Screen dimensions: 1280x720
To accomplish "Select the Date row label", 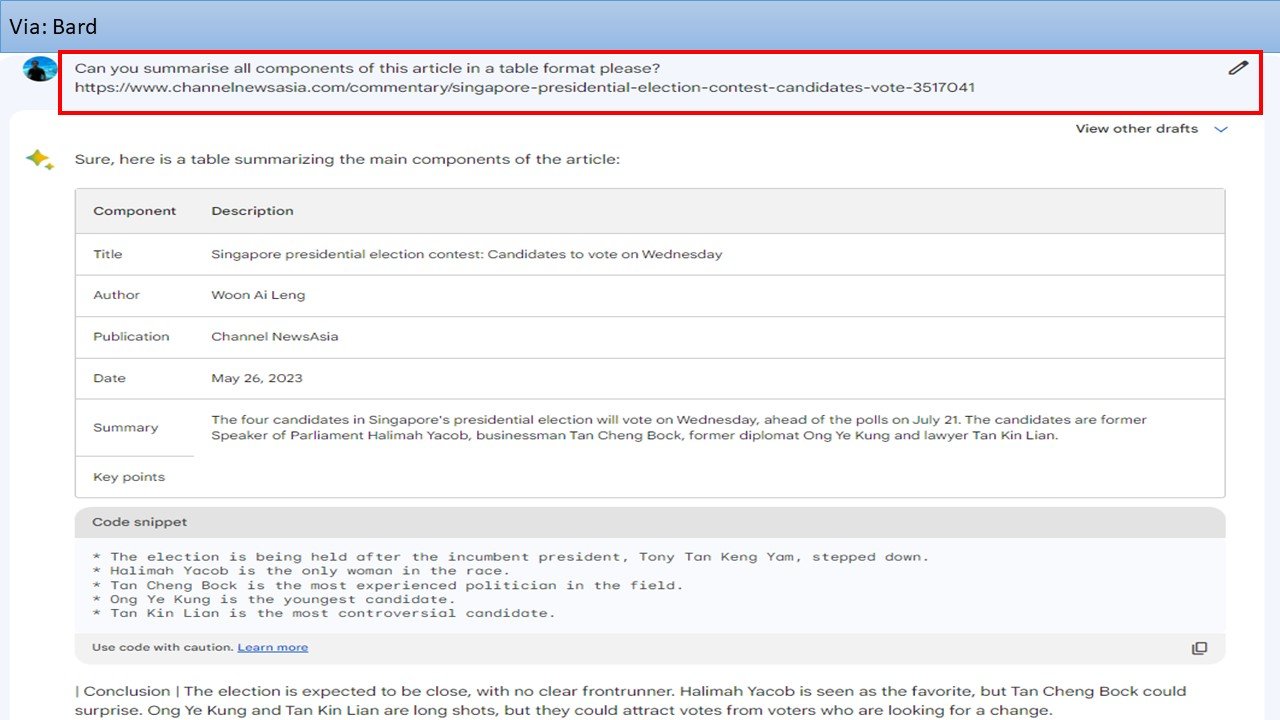I will [x=109, y=378].
